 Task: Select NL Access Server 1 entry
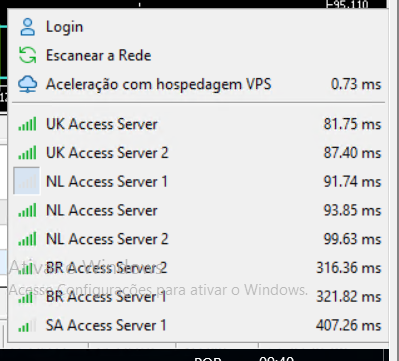(199, 182)
